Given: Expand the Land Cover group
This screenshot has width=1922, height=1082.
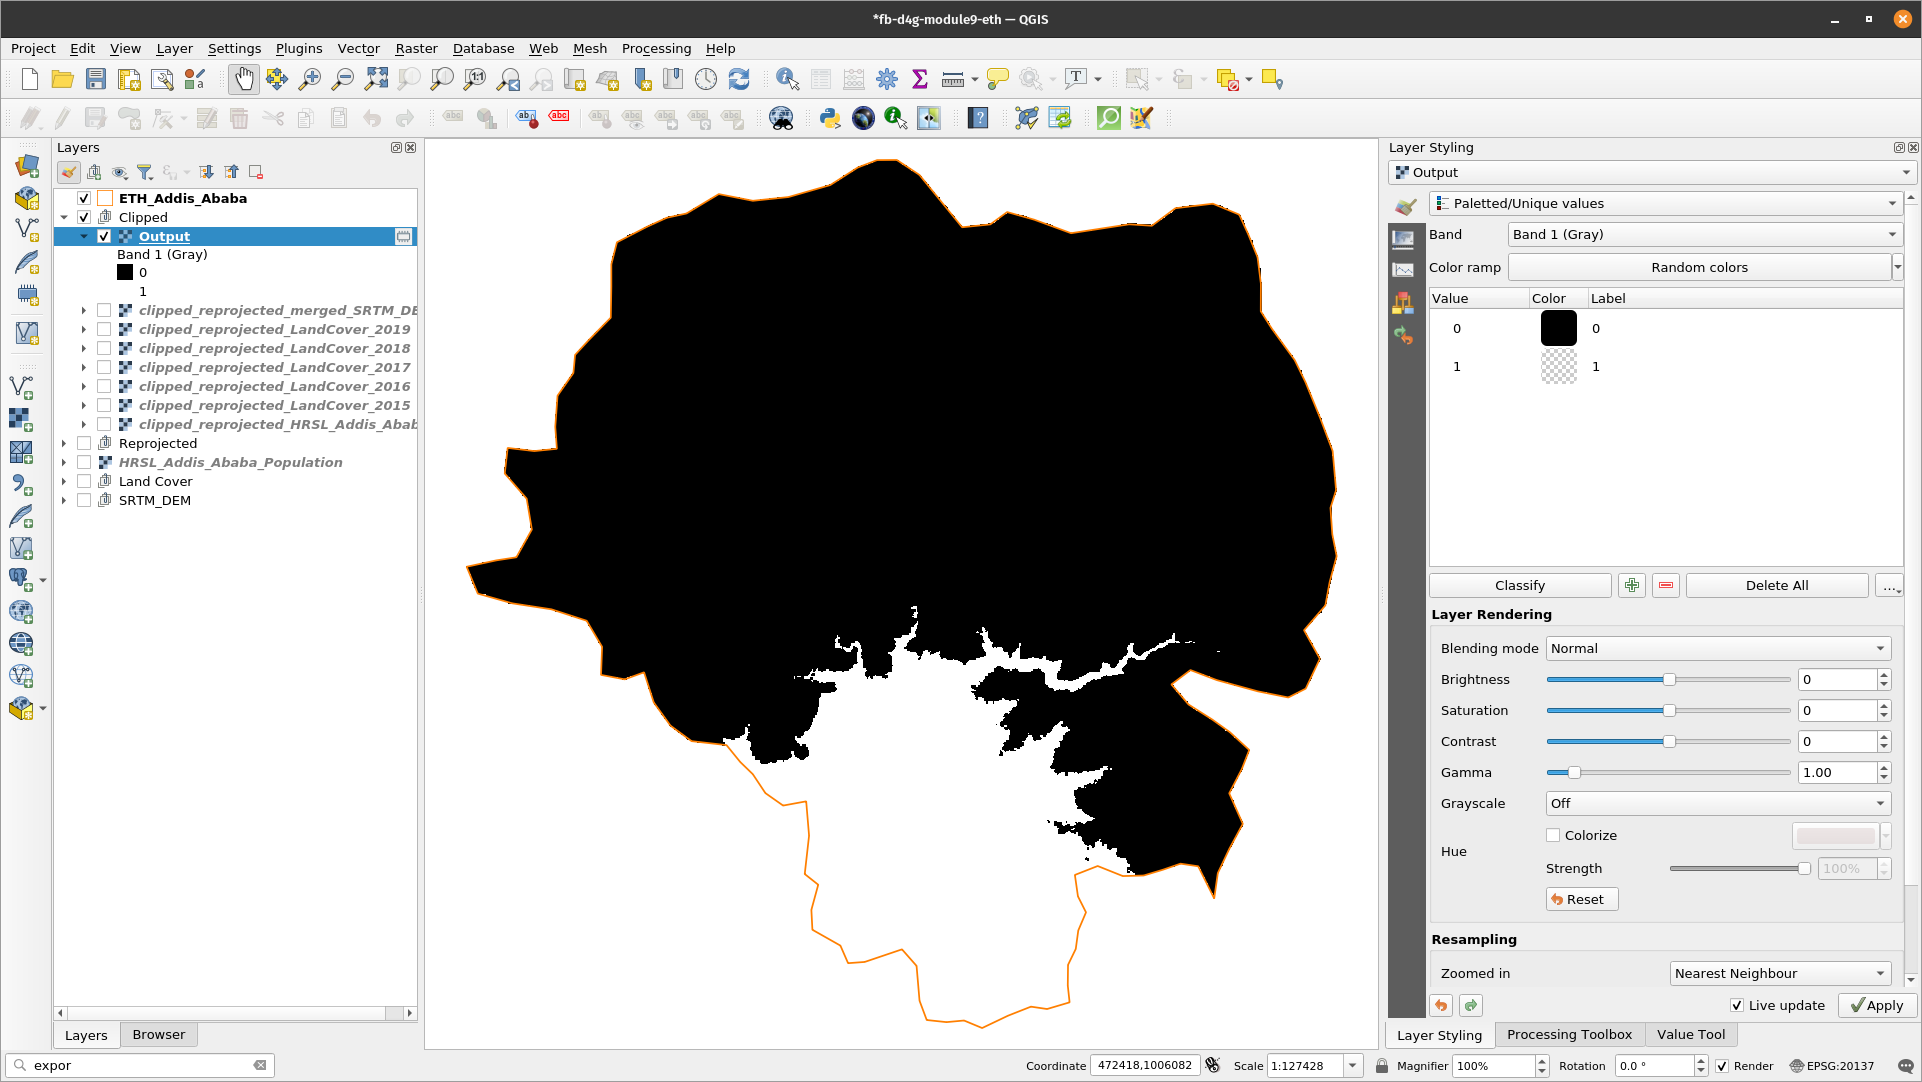Looking at the screenshot, I should tap(64, 482).
